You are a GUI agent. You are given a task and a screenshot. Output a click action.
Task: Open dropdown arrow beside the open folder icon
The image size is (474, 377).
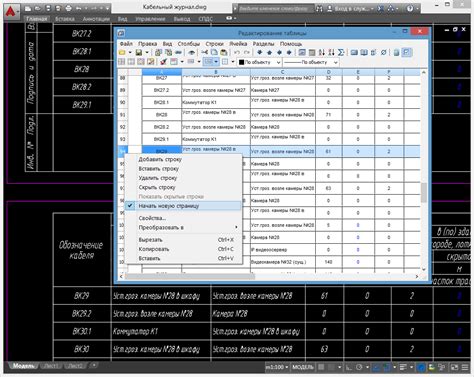click(130, 53)
